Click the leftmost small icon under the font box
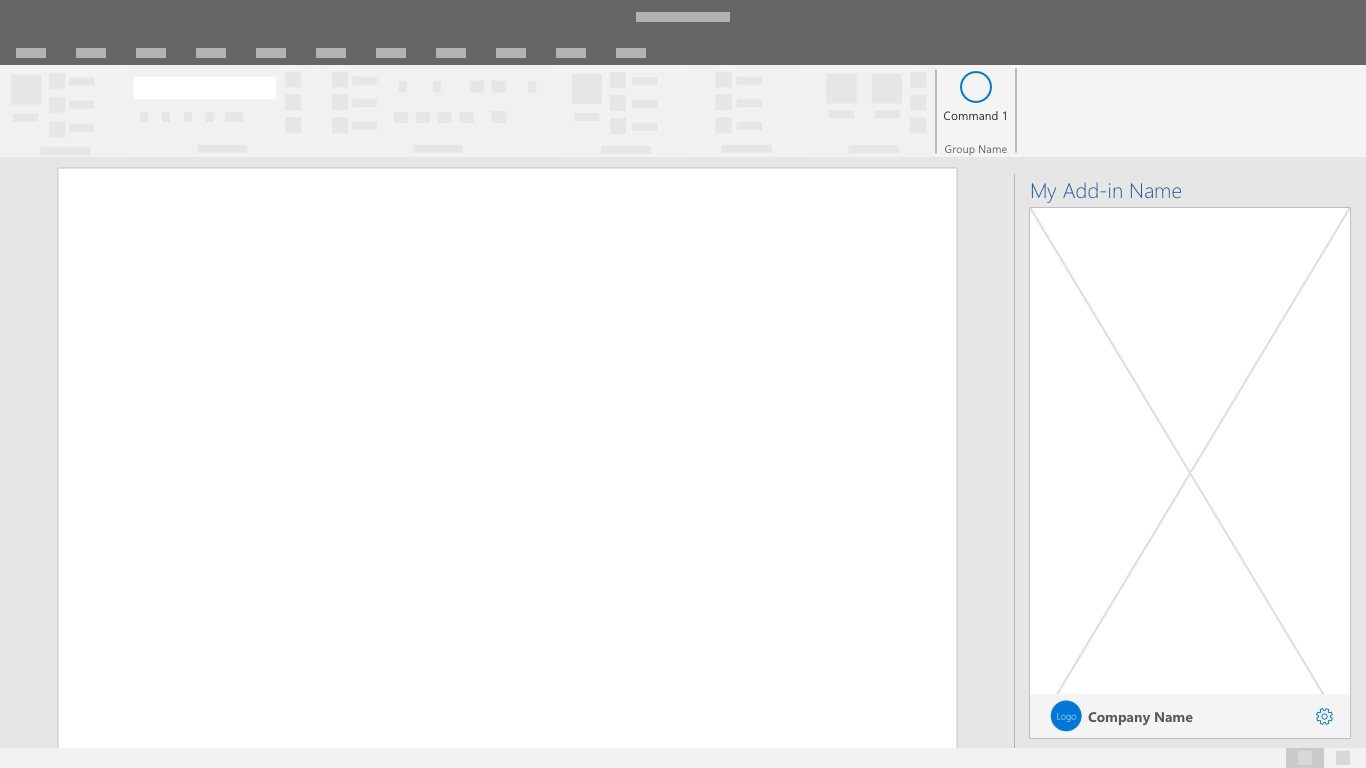The height and width of the screenshot is (768, 1366). [x=144, y=117]
